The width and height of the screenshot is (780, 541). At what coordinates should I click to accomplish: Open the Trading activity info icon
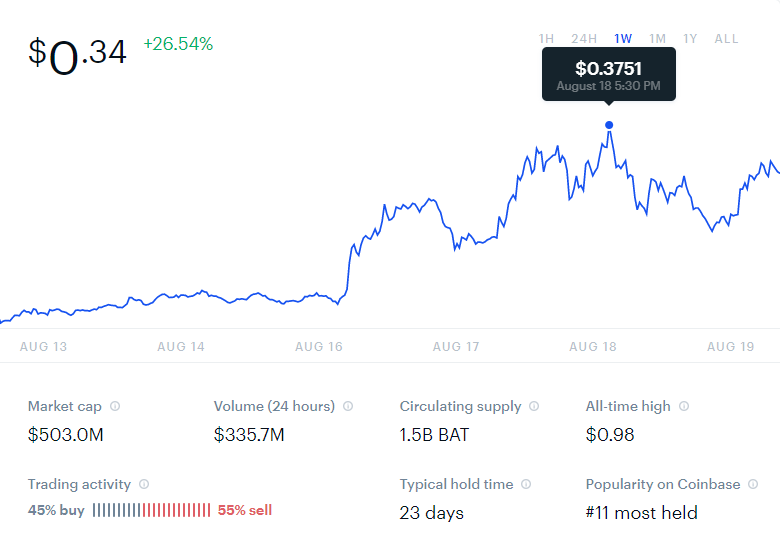[144, 484]
